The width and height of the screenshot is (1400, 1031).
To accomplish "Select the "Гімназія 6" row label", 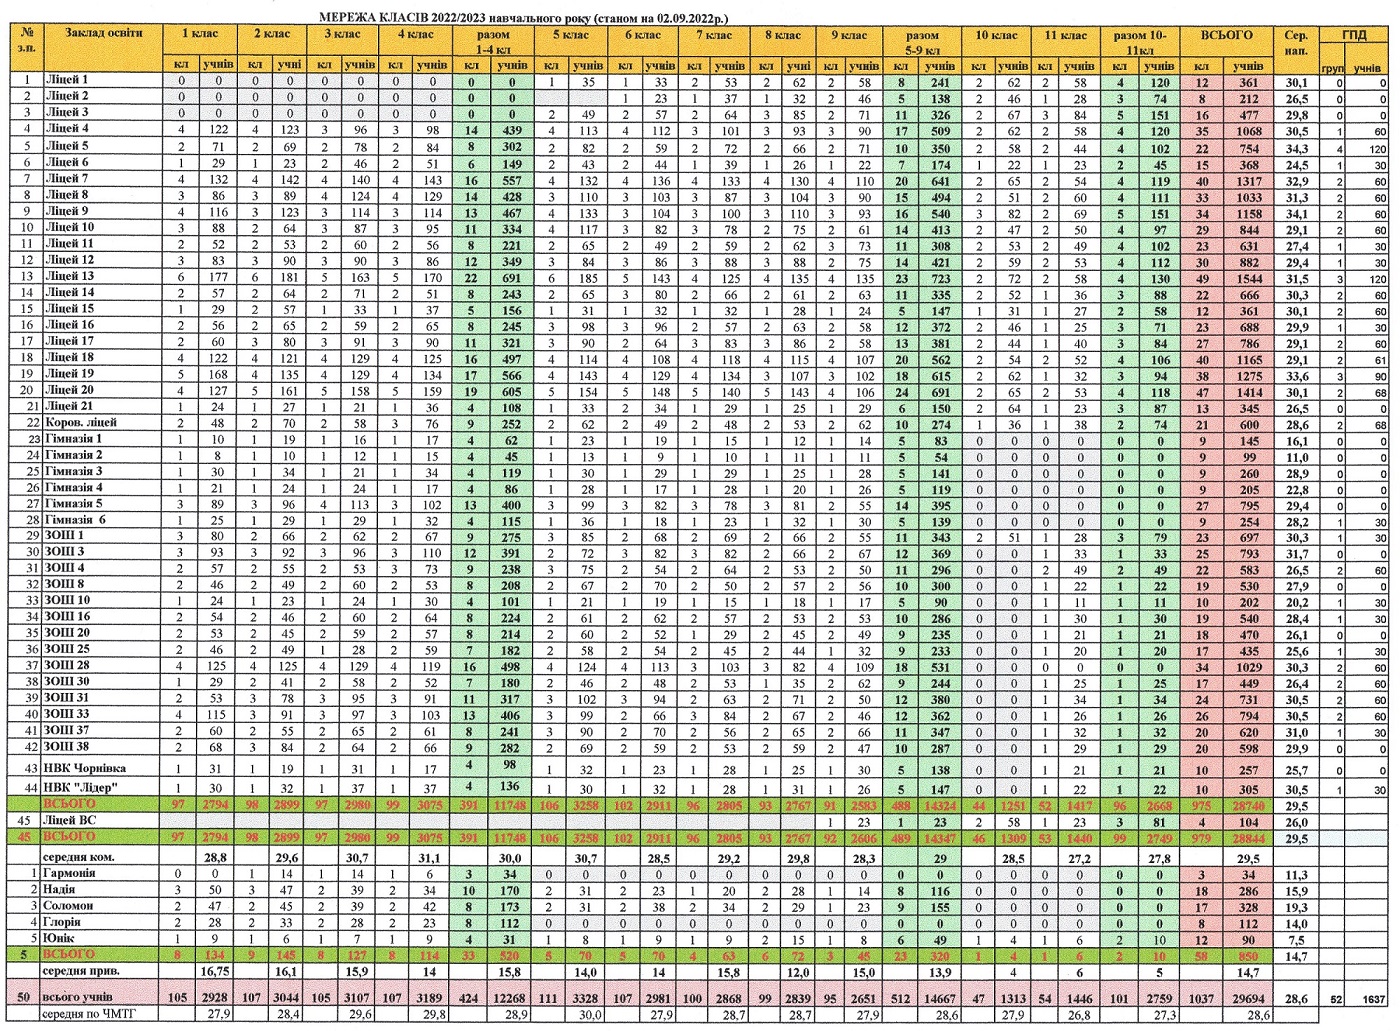I will point(75,520).
